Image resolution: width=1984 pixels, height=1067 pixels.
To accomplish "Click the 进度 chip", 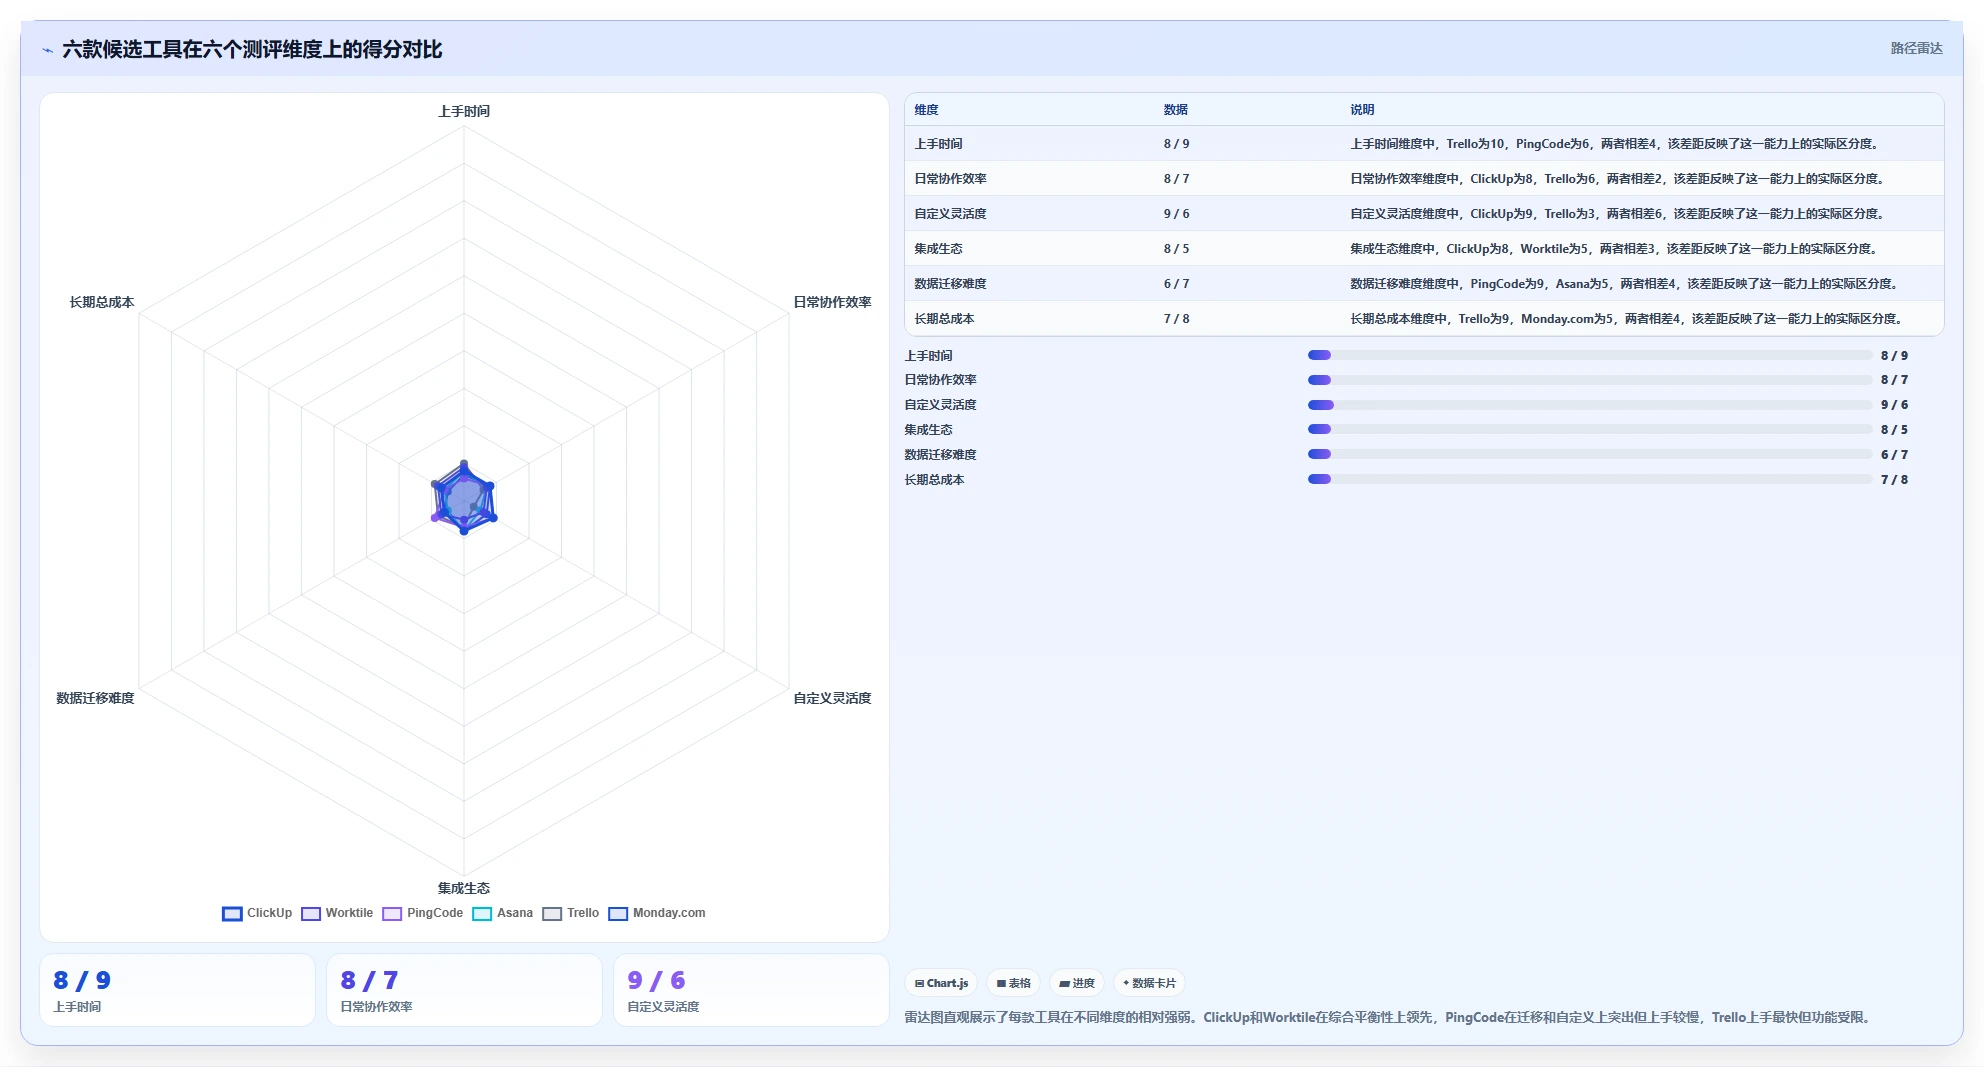I will (x=1077, y=983).
